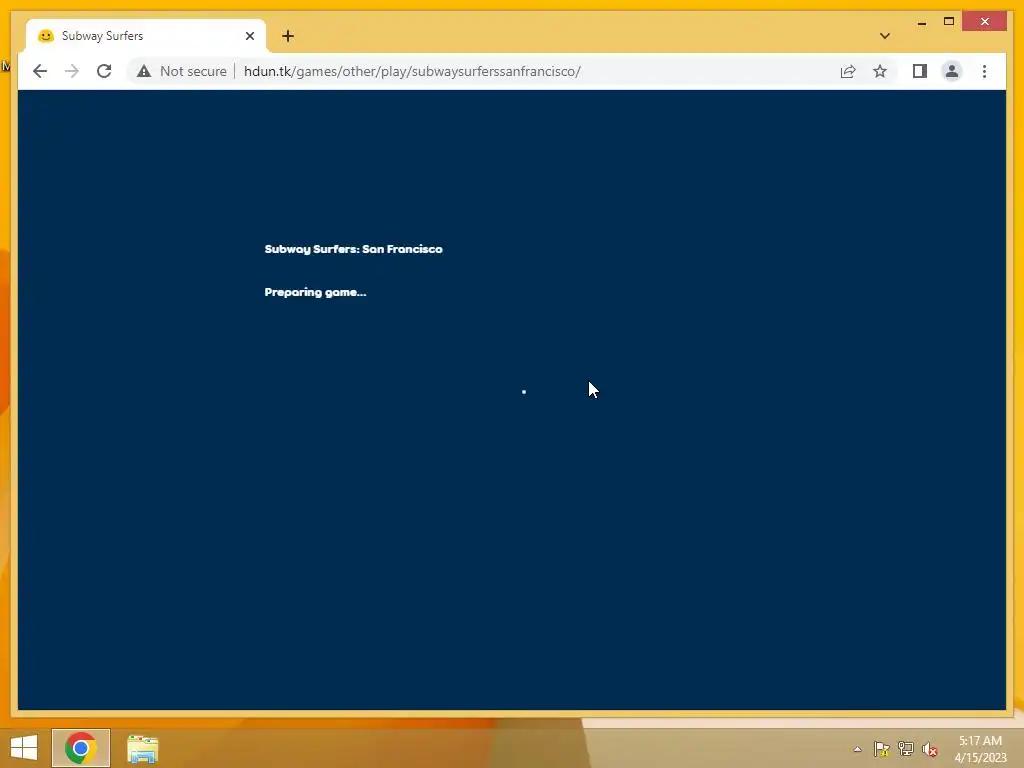The height and width of the screenshot is (768, 1024).
Task: Share this page via share icon
Action: [x=848, y=71]
